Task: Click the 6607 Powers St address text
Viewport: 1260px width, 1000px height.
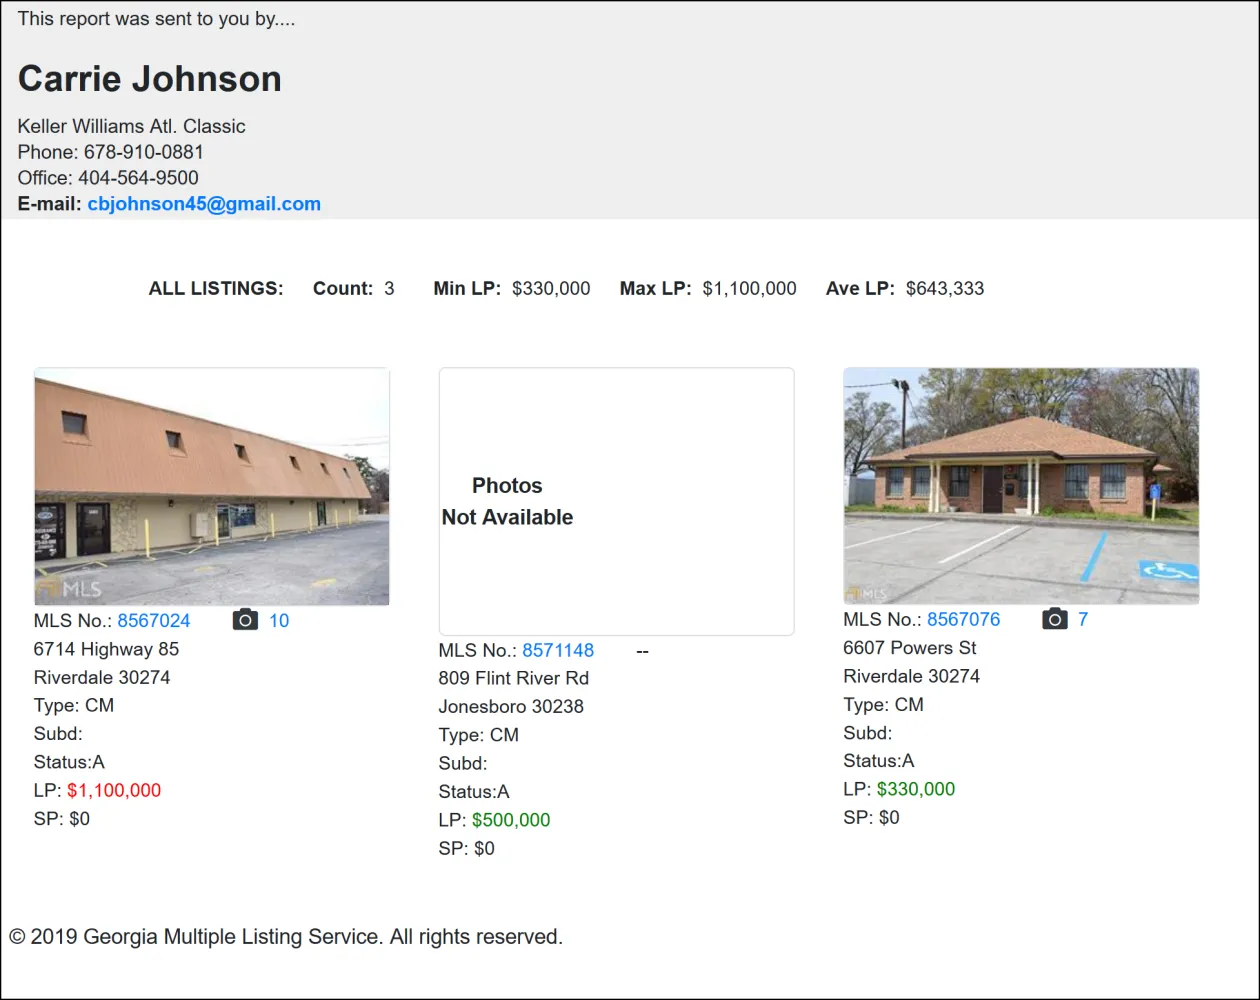Action: (x=910, y=648)
